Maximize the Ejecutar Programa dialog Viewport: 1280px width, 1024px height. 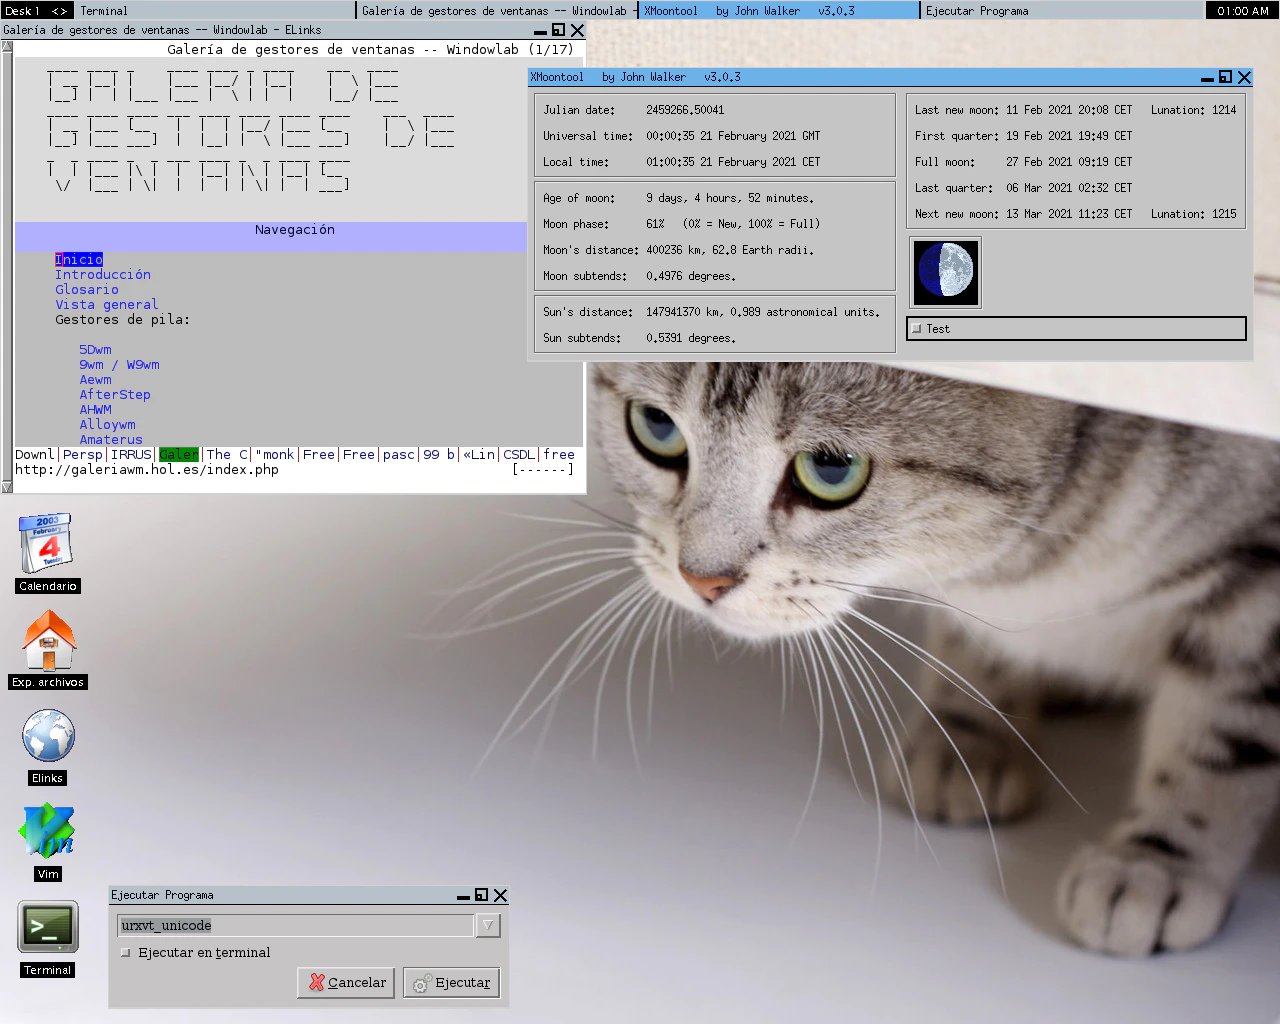click(481, 895)
